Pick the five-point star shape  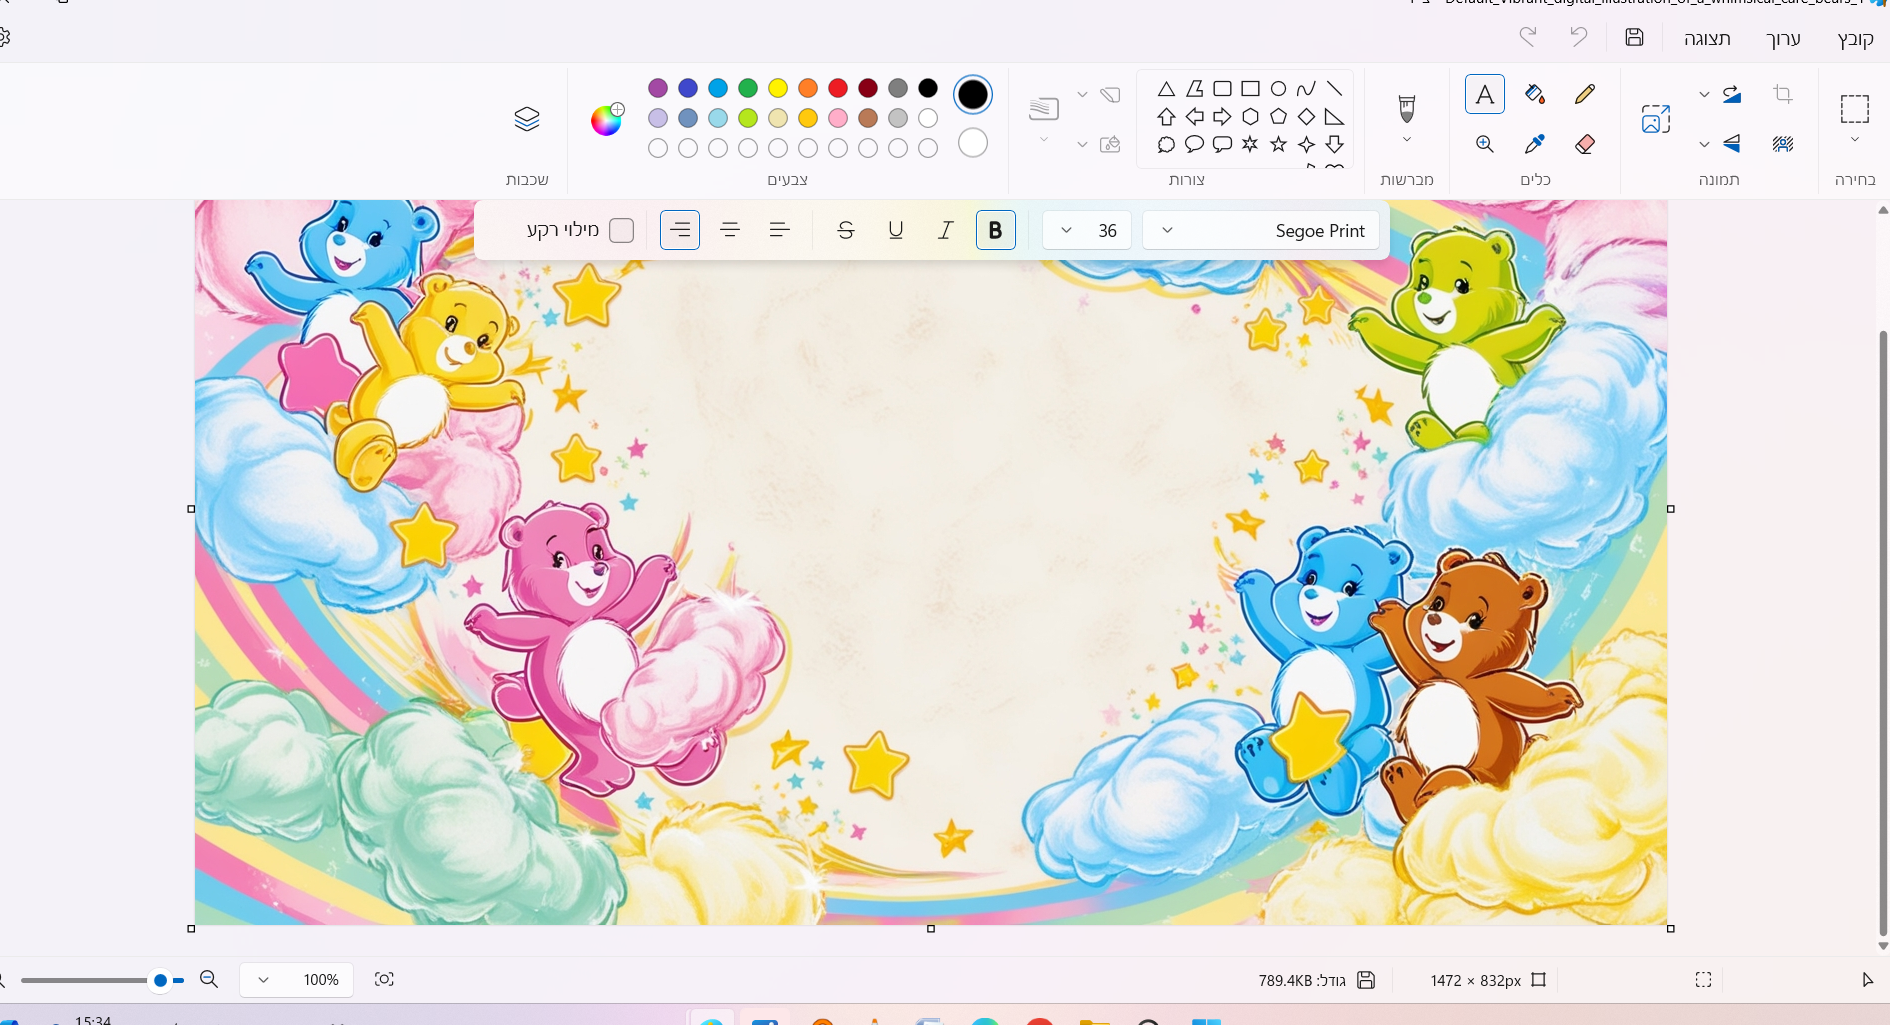(1278, 145)
